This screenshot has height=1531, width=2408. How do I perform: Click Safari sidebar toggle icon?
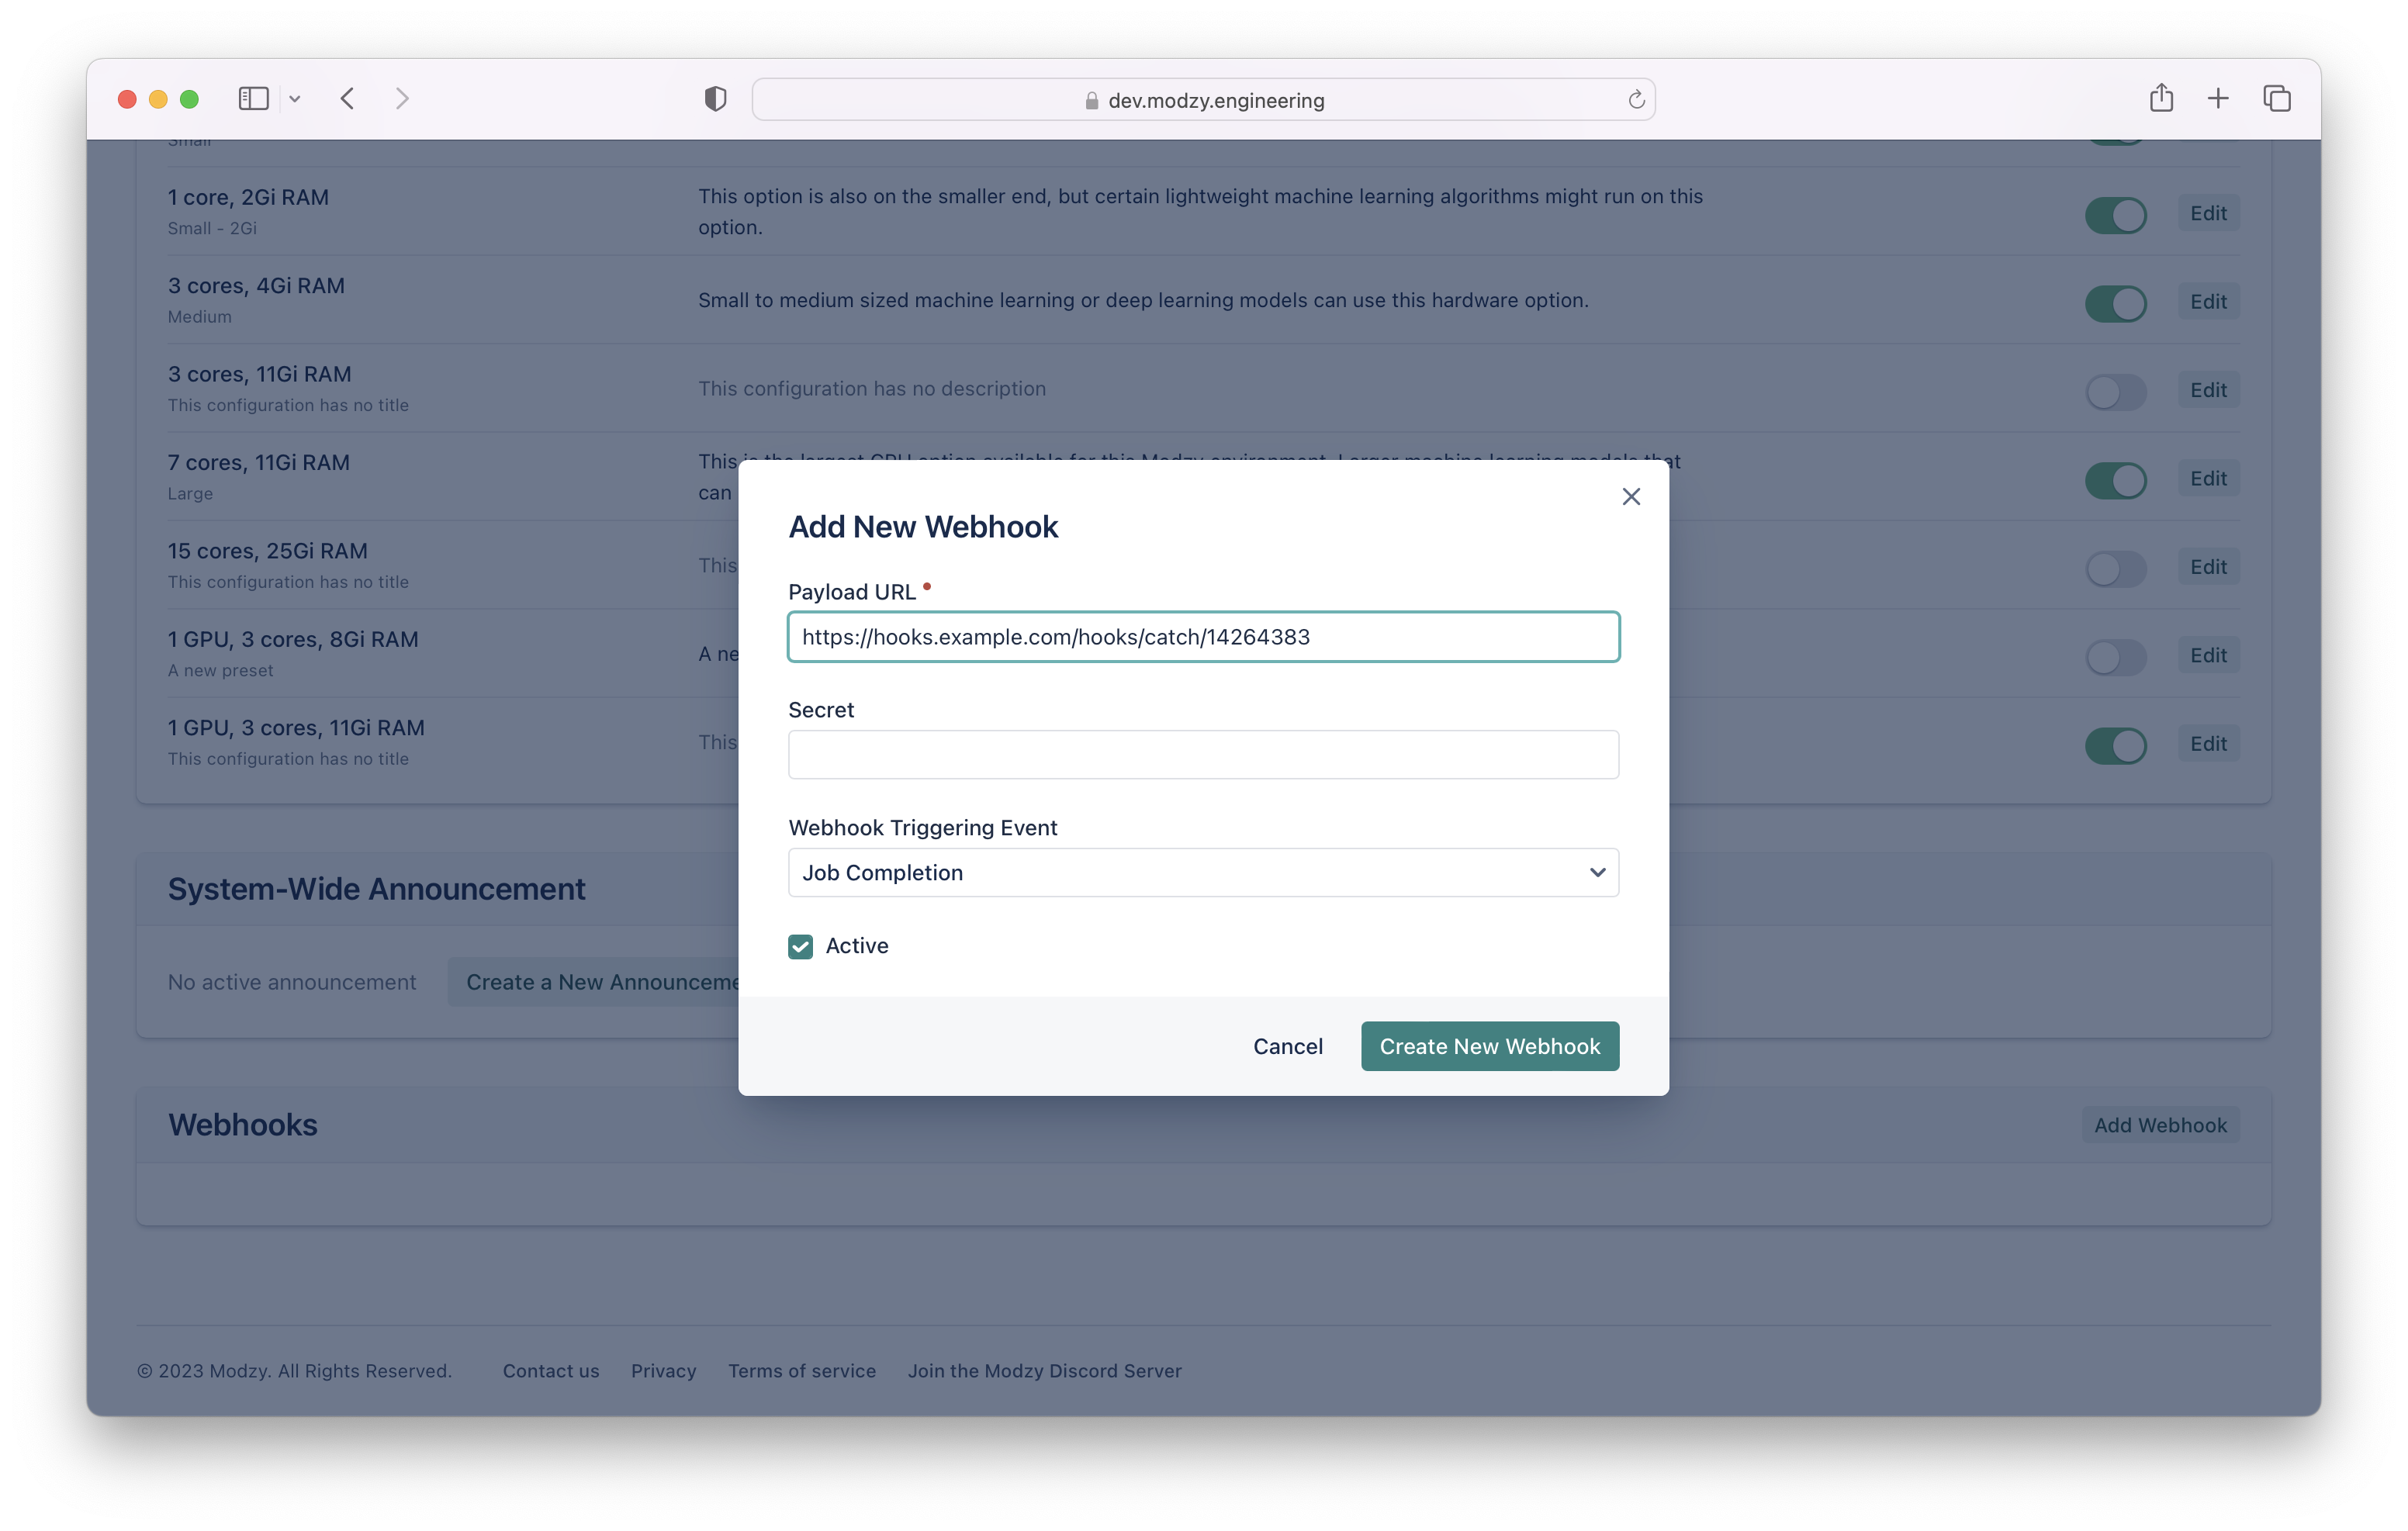253,99
